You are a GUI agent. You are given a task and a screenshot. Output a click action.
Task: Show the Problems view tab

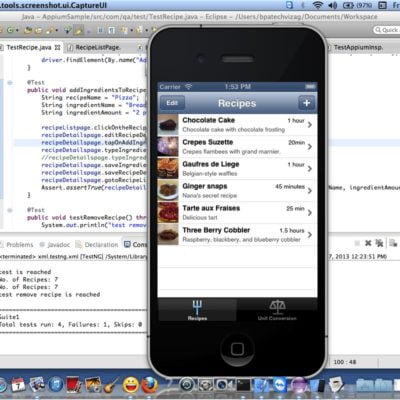[x=17, y=245]
